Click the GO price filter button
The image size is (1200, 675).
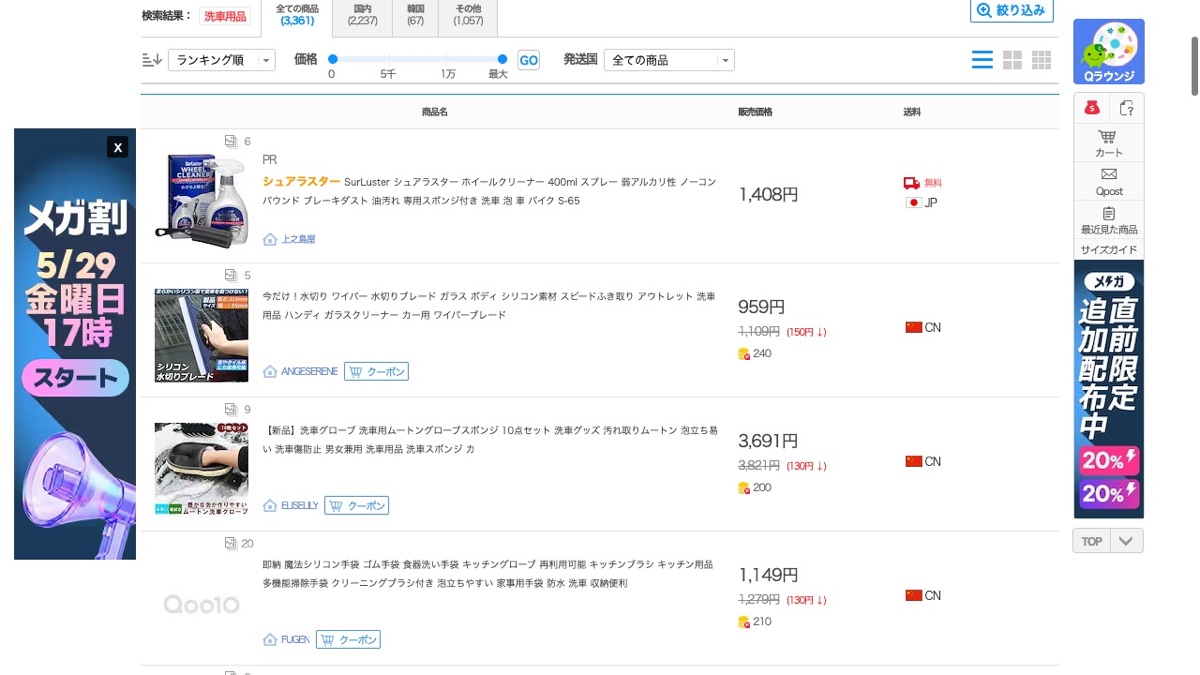tap(528, 60)
